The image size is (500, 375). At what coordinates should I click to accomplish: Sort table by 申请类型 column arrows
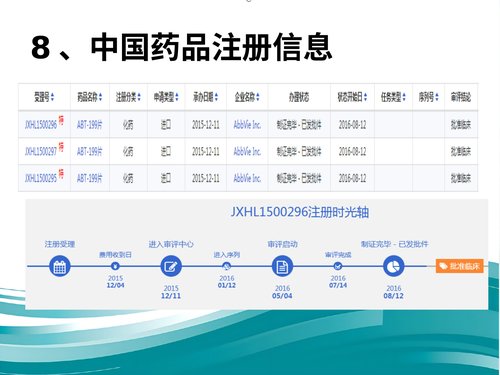pos(177,97)
